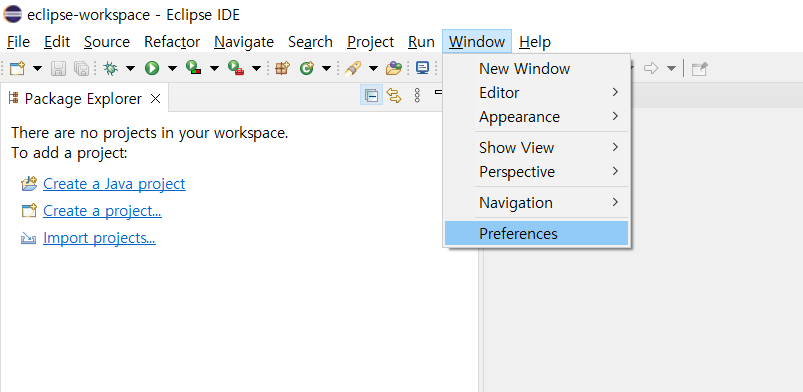Select the Package Explorer tab

pyautogui.click(x=83, y=98)
